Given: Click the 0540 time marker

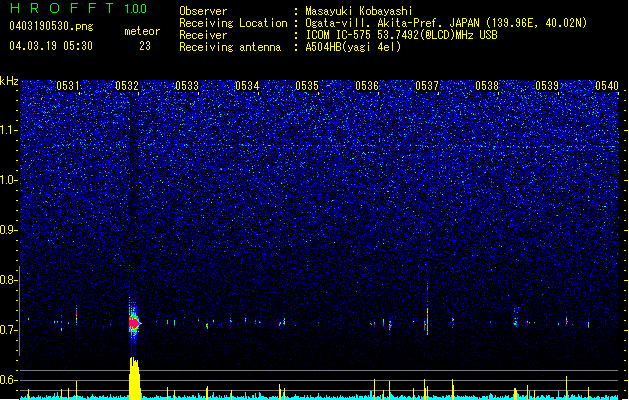Looking at the screenshot, I should click(x=607, y=86).
